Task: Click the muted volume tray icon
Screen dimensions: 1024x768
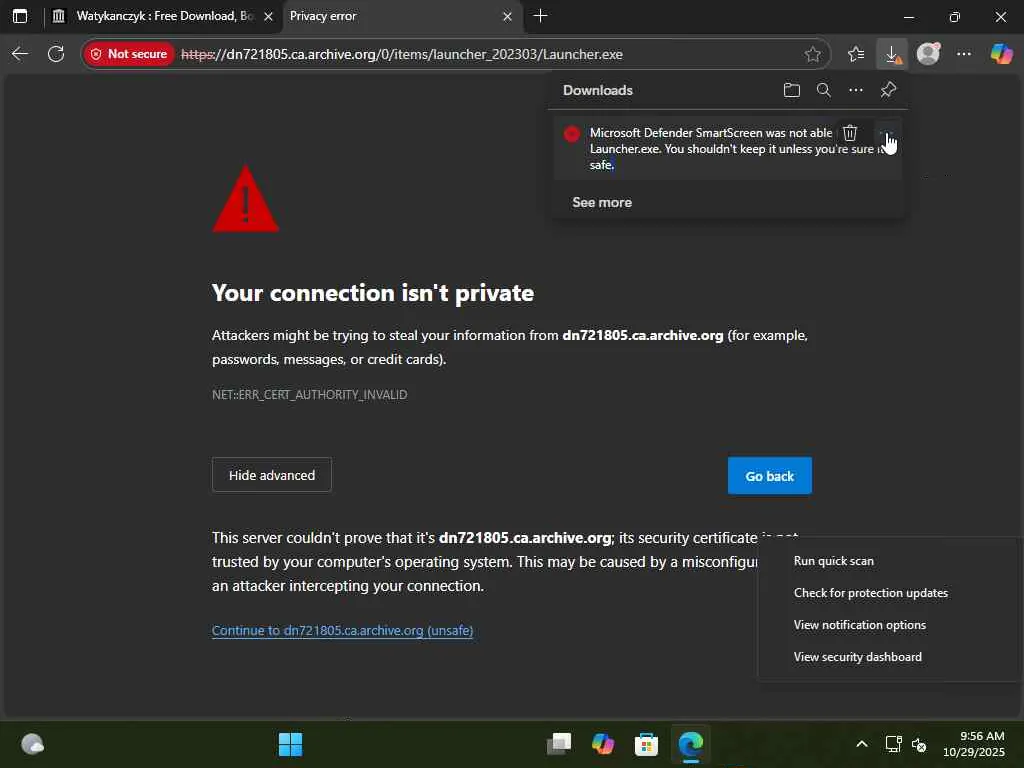Action: point(919,744)
